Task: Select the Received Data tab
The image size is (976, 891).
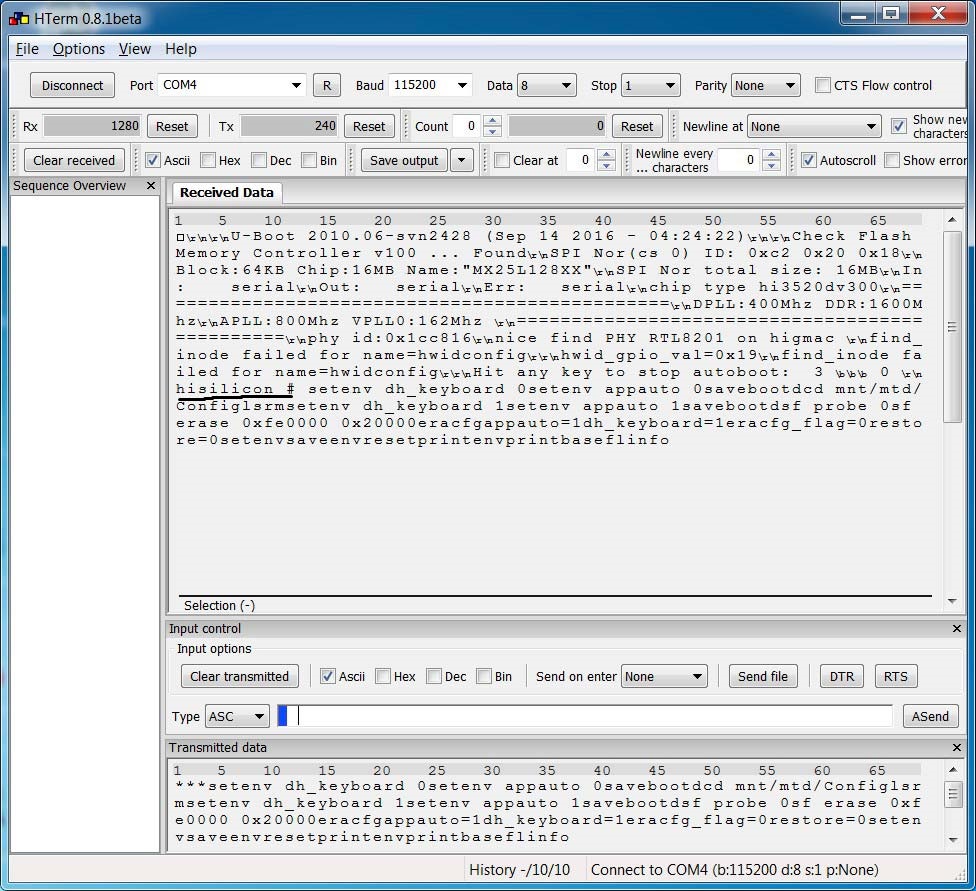Action: 226,193
